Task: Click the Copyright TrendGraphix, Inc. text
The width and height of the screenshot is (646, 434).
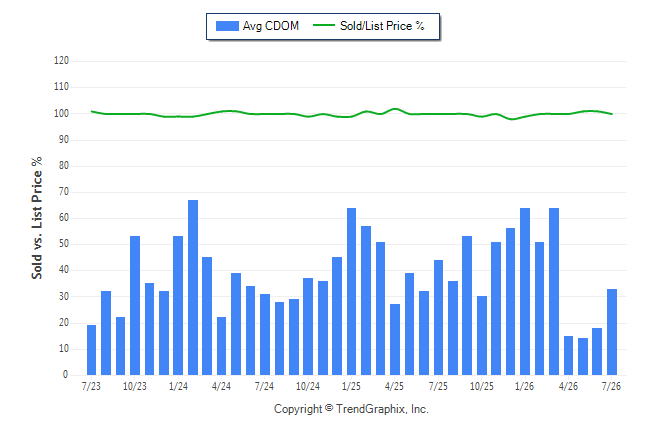Action: pyautogui.click(x=351, y=409)
